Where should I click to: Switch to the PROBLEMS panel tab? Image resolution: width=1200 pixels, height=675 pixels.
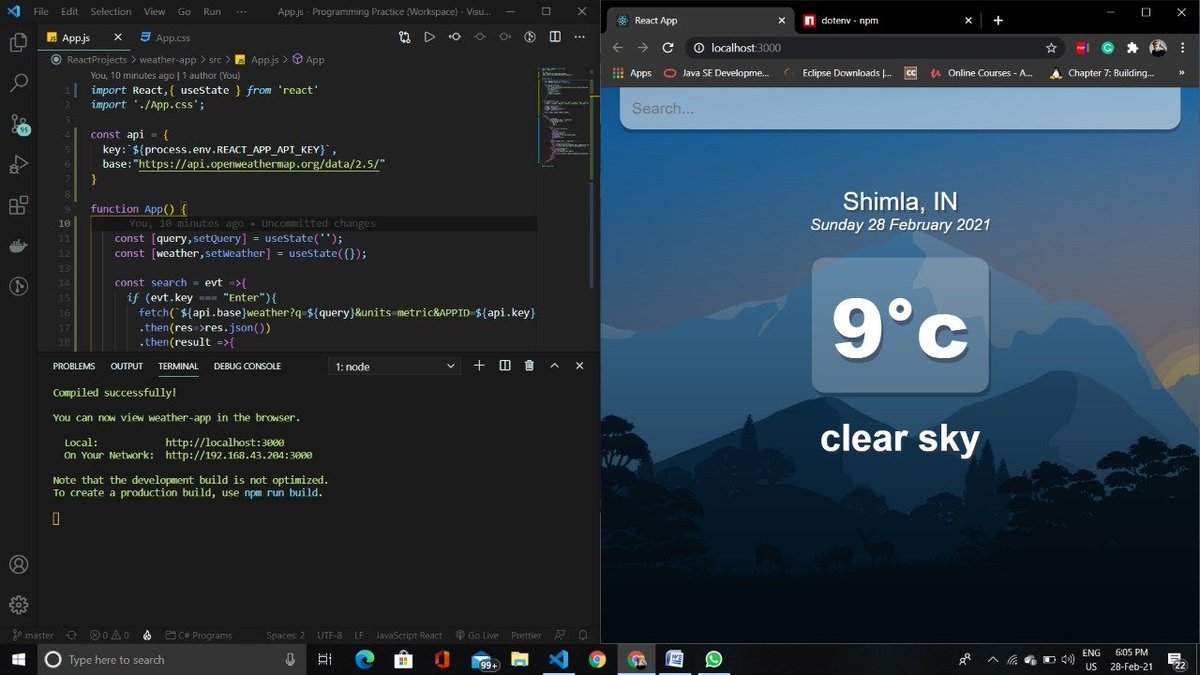[x=74, y=366]
